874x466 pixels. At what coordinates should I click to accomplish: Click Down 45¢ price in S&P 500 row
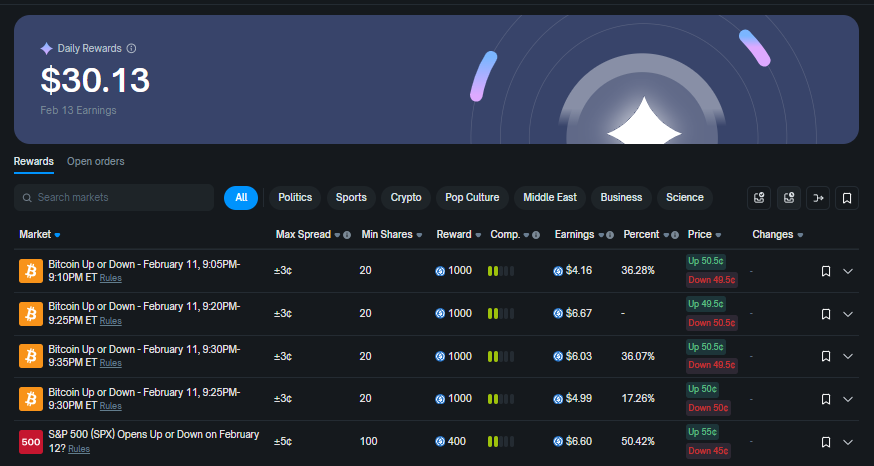click(x=708, y=451)
